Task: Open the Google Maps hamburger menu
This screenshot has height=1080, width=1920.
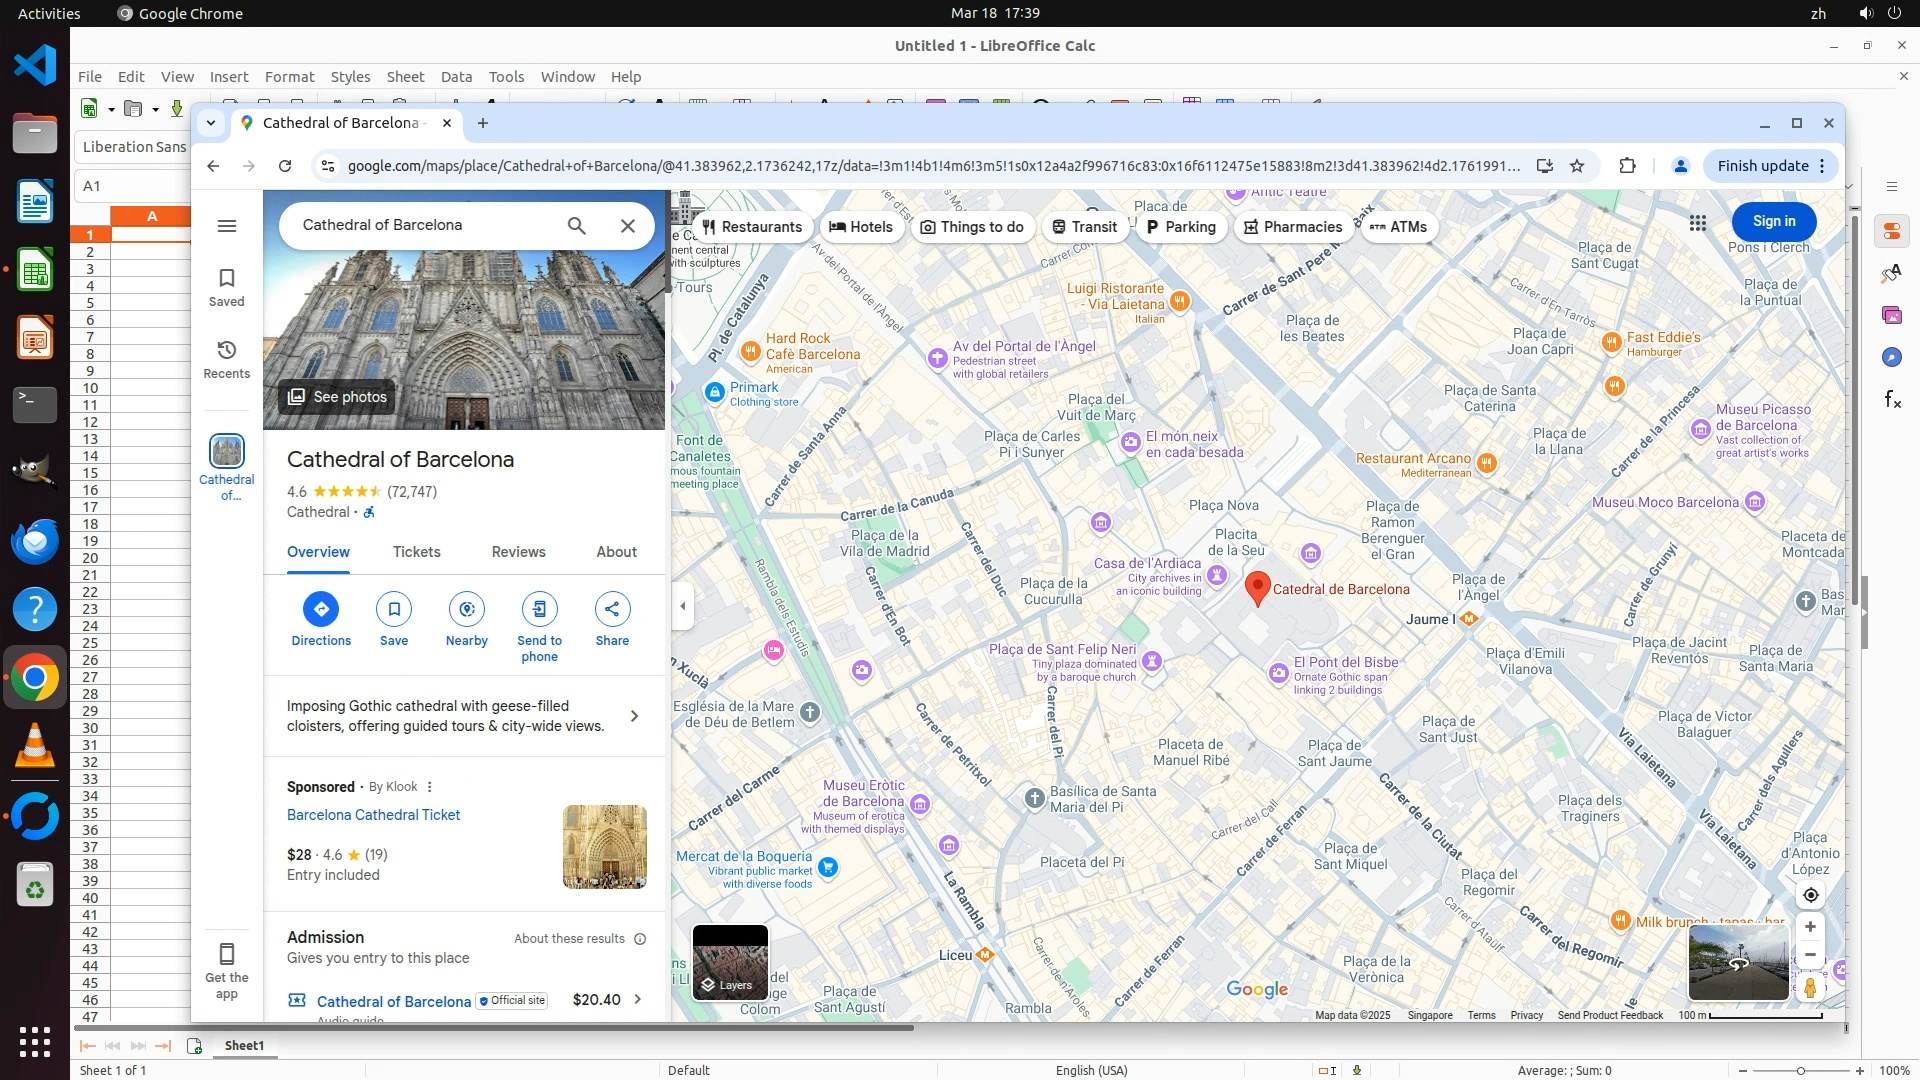Action: point(227,226)
